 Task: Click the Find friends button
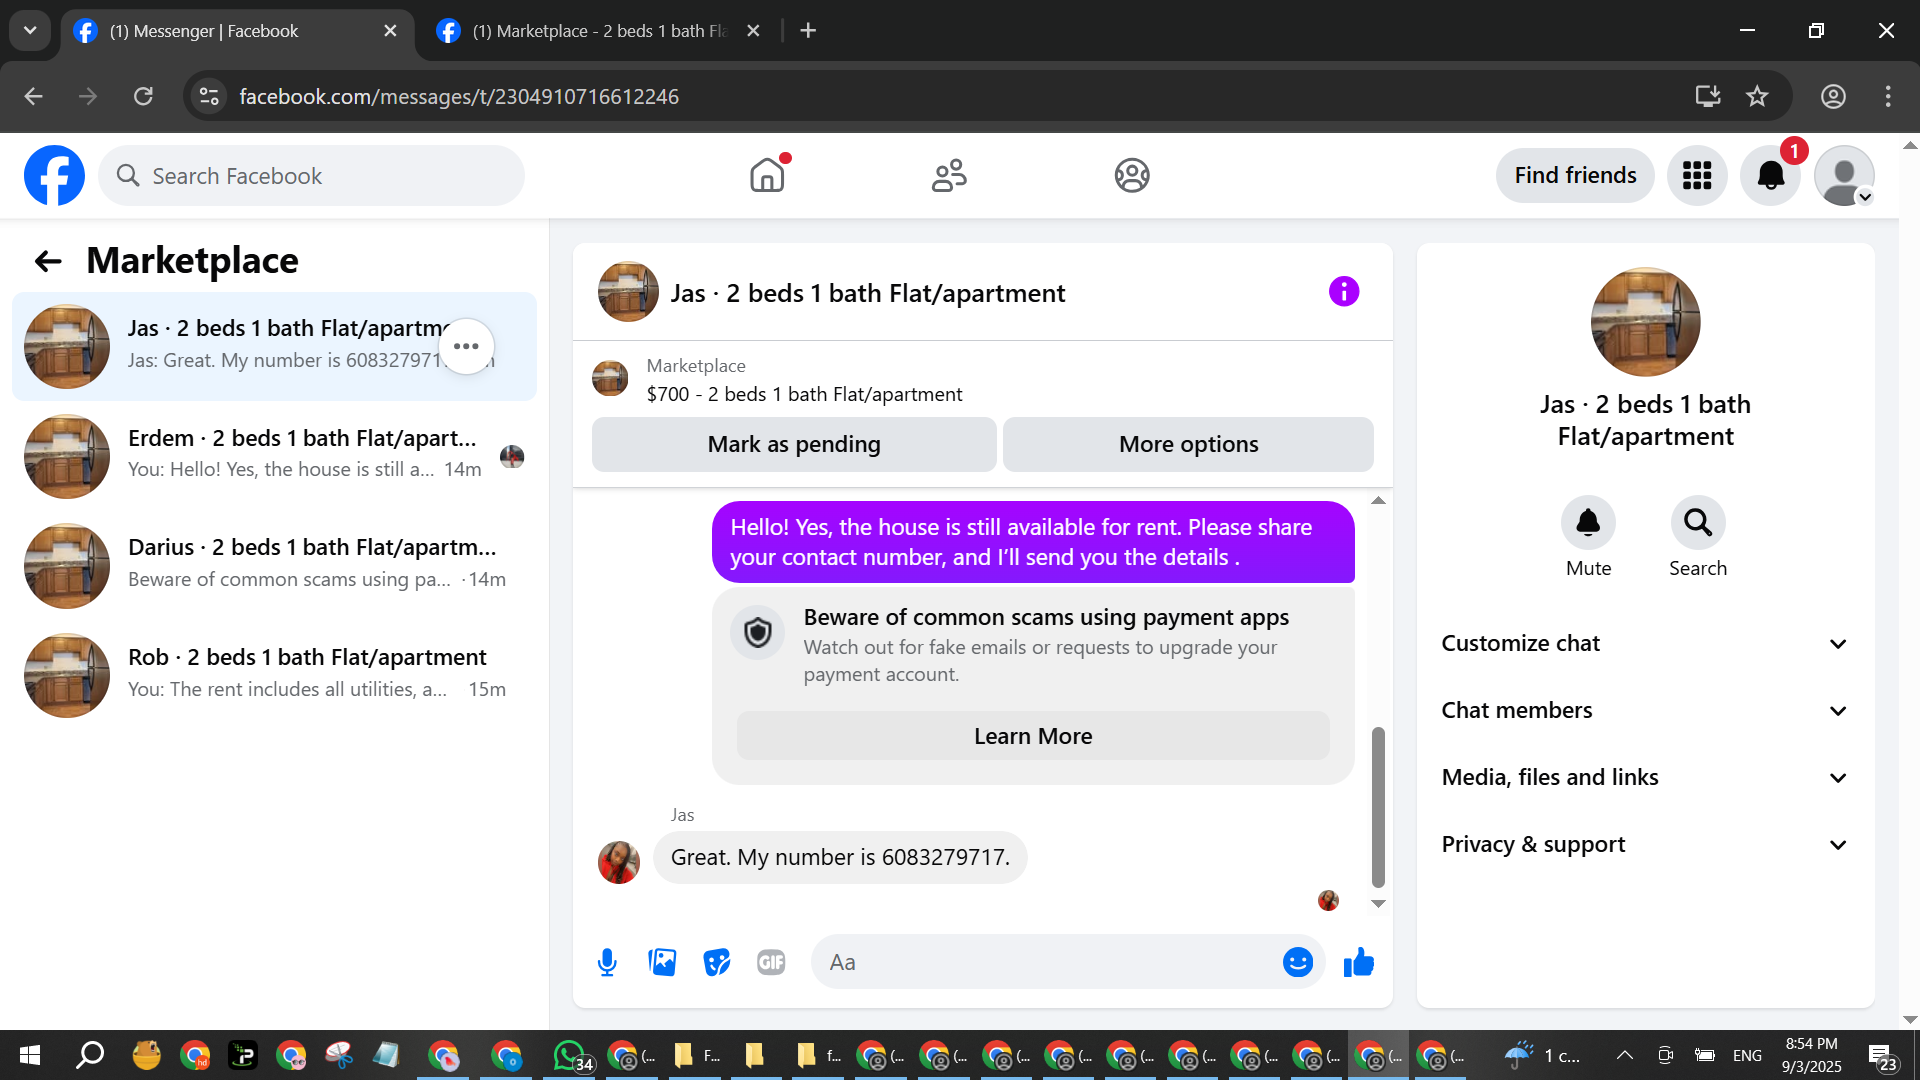pyautogui.click(x=1575, y=176)
